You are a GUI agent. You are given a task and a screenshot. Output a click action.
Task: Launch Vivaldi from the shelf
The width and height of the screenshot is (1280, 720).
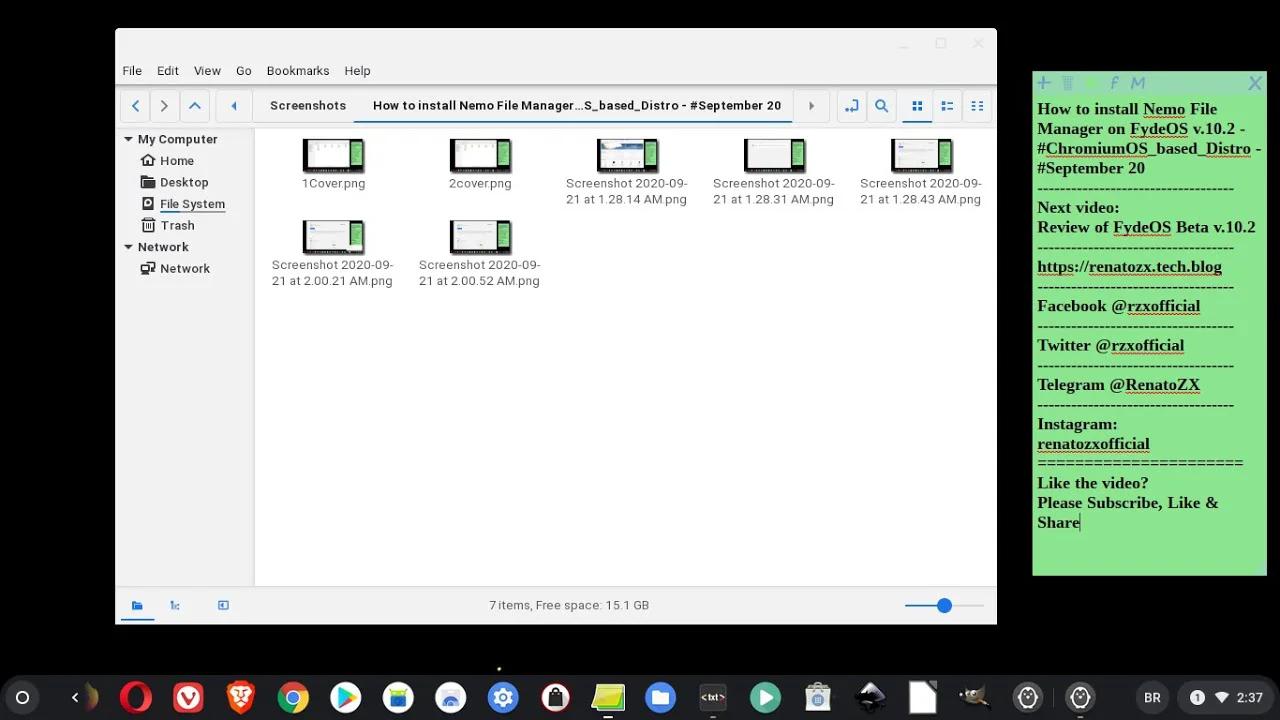click(x=188, y=697)
